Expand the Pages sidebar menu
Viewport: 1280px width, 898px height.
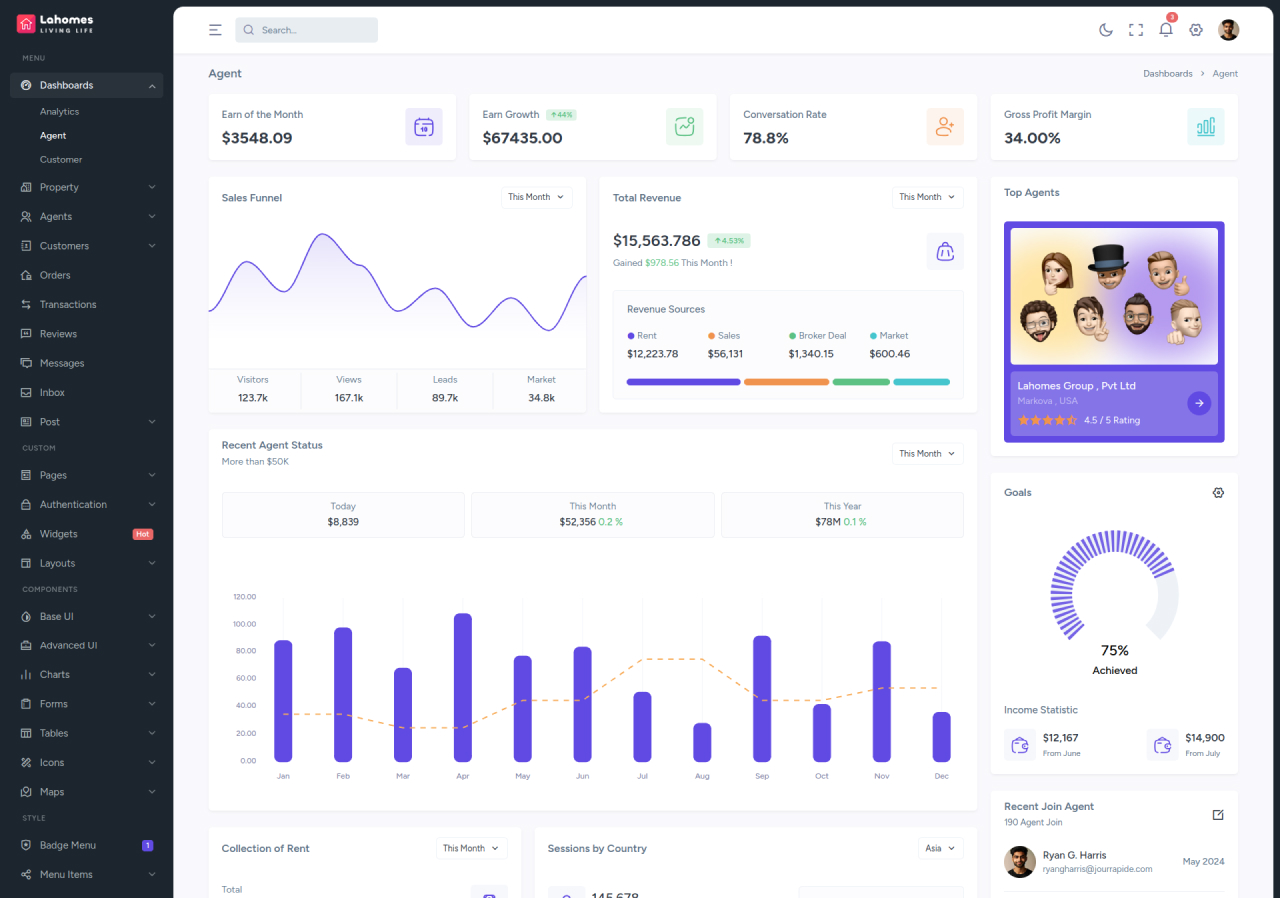86,475
